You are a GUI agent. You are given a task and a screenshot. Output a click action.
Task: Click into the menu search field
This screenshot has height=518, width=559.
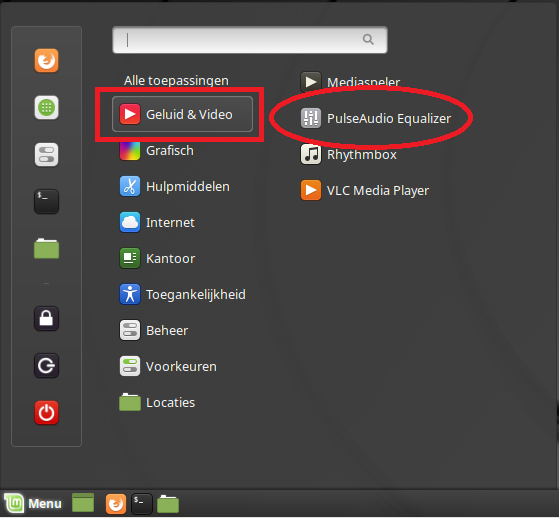coord(250,40)
